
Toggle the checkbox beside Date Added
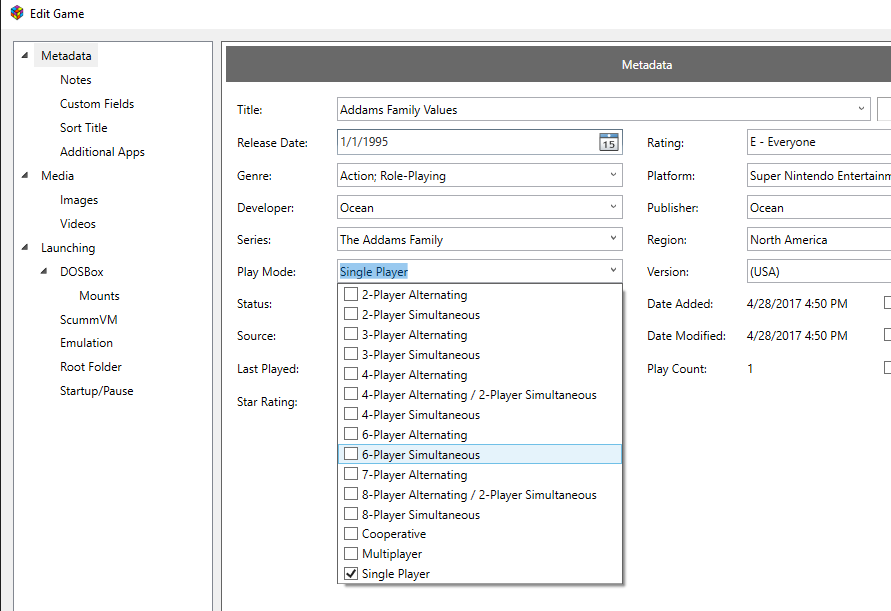click(x=888, y=303)
